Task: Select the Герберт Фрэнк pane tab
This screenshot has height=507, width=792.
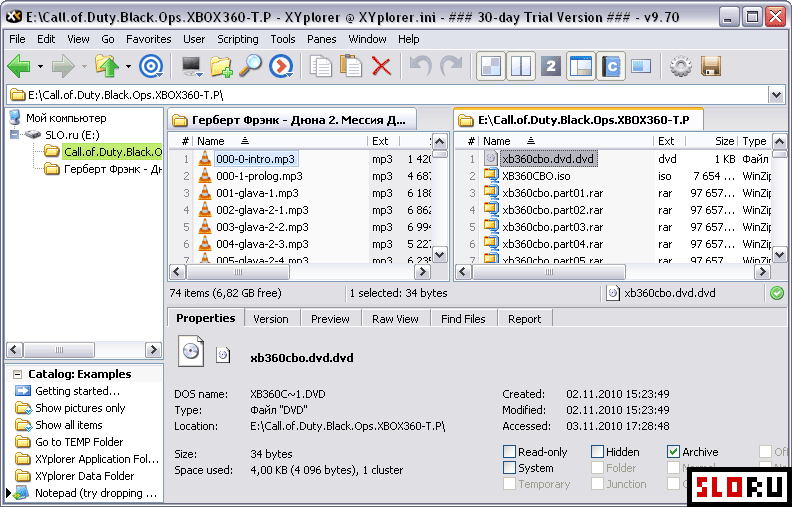Action: (291, 120)
